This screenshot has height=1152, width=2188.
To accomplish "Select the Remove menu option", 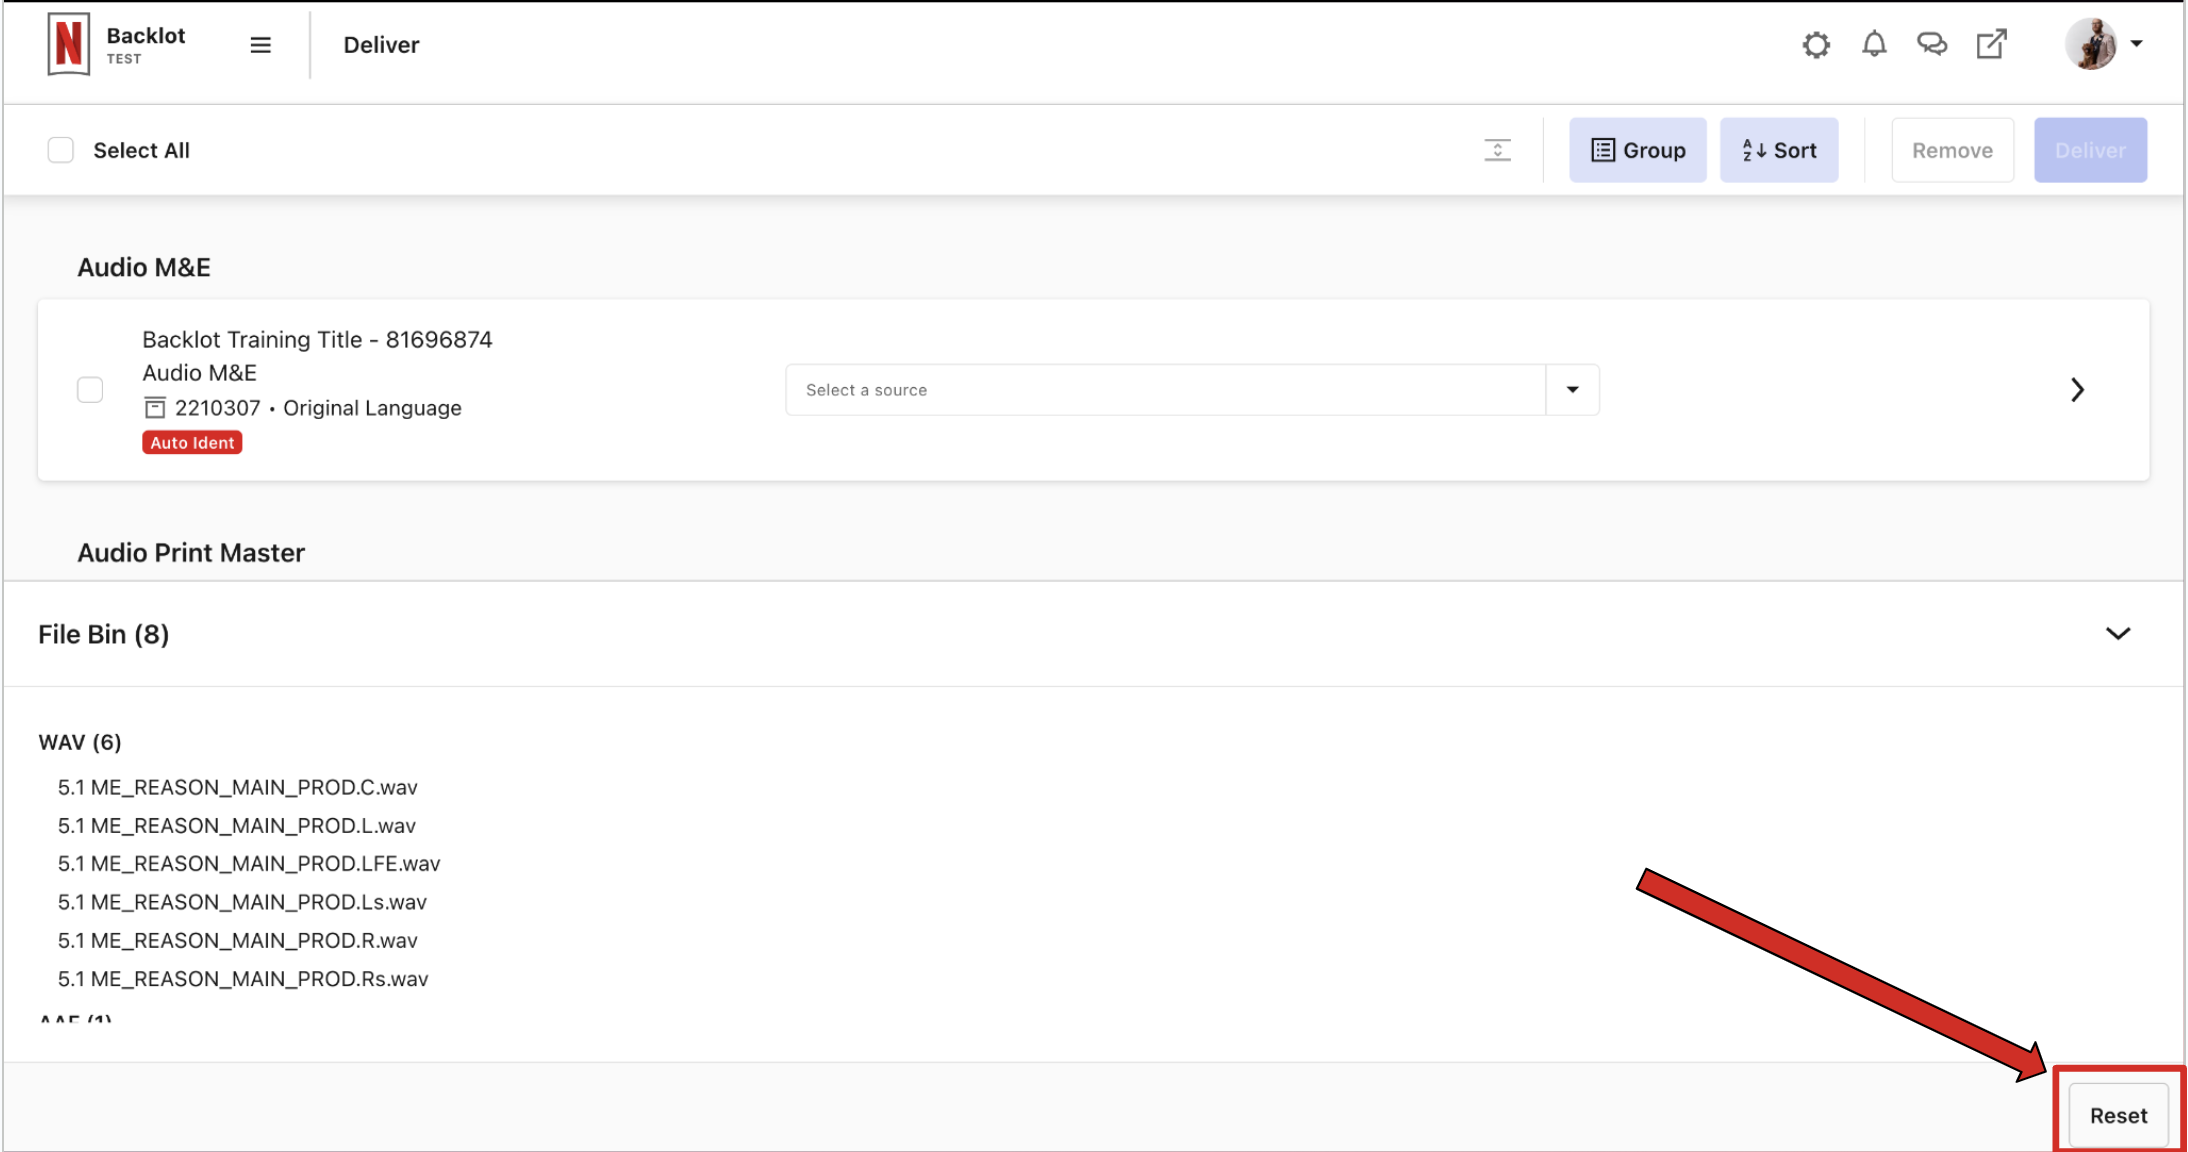I will click(1951, 151).
